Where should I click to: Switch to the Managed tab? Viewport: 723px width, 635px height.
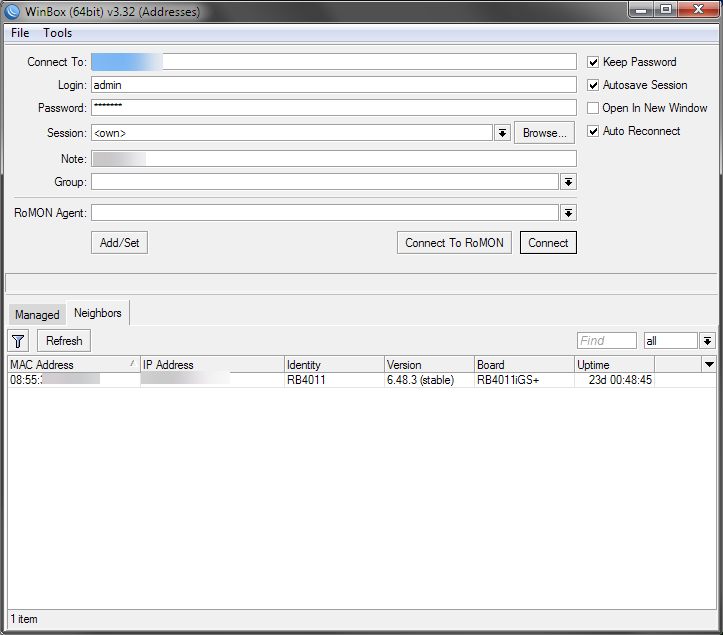(x=37, y=315)
